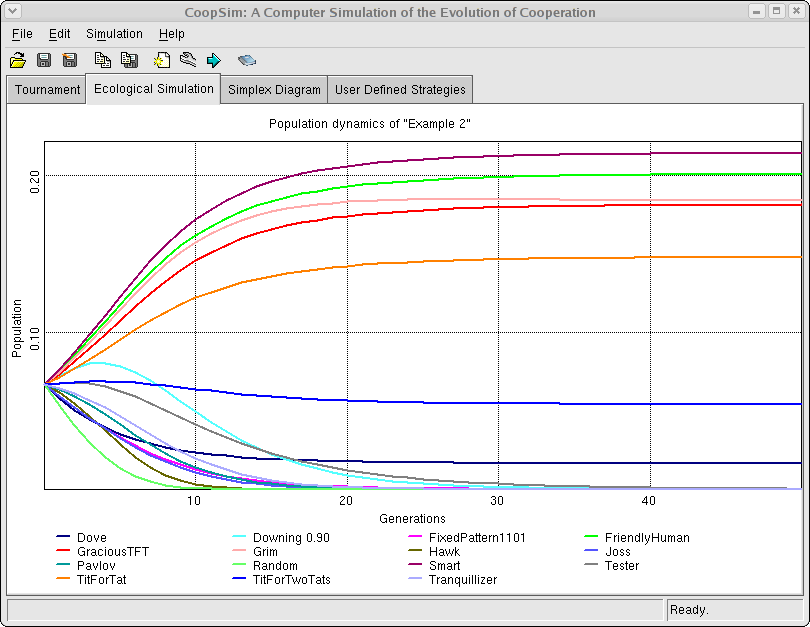Click the FriendlyHuman legend entry
Viewport: 810px width, 627px height.
point(646,538)
